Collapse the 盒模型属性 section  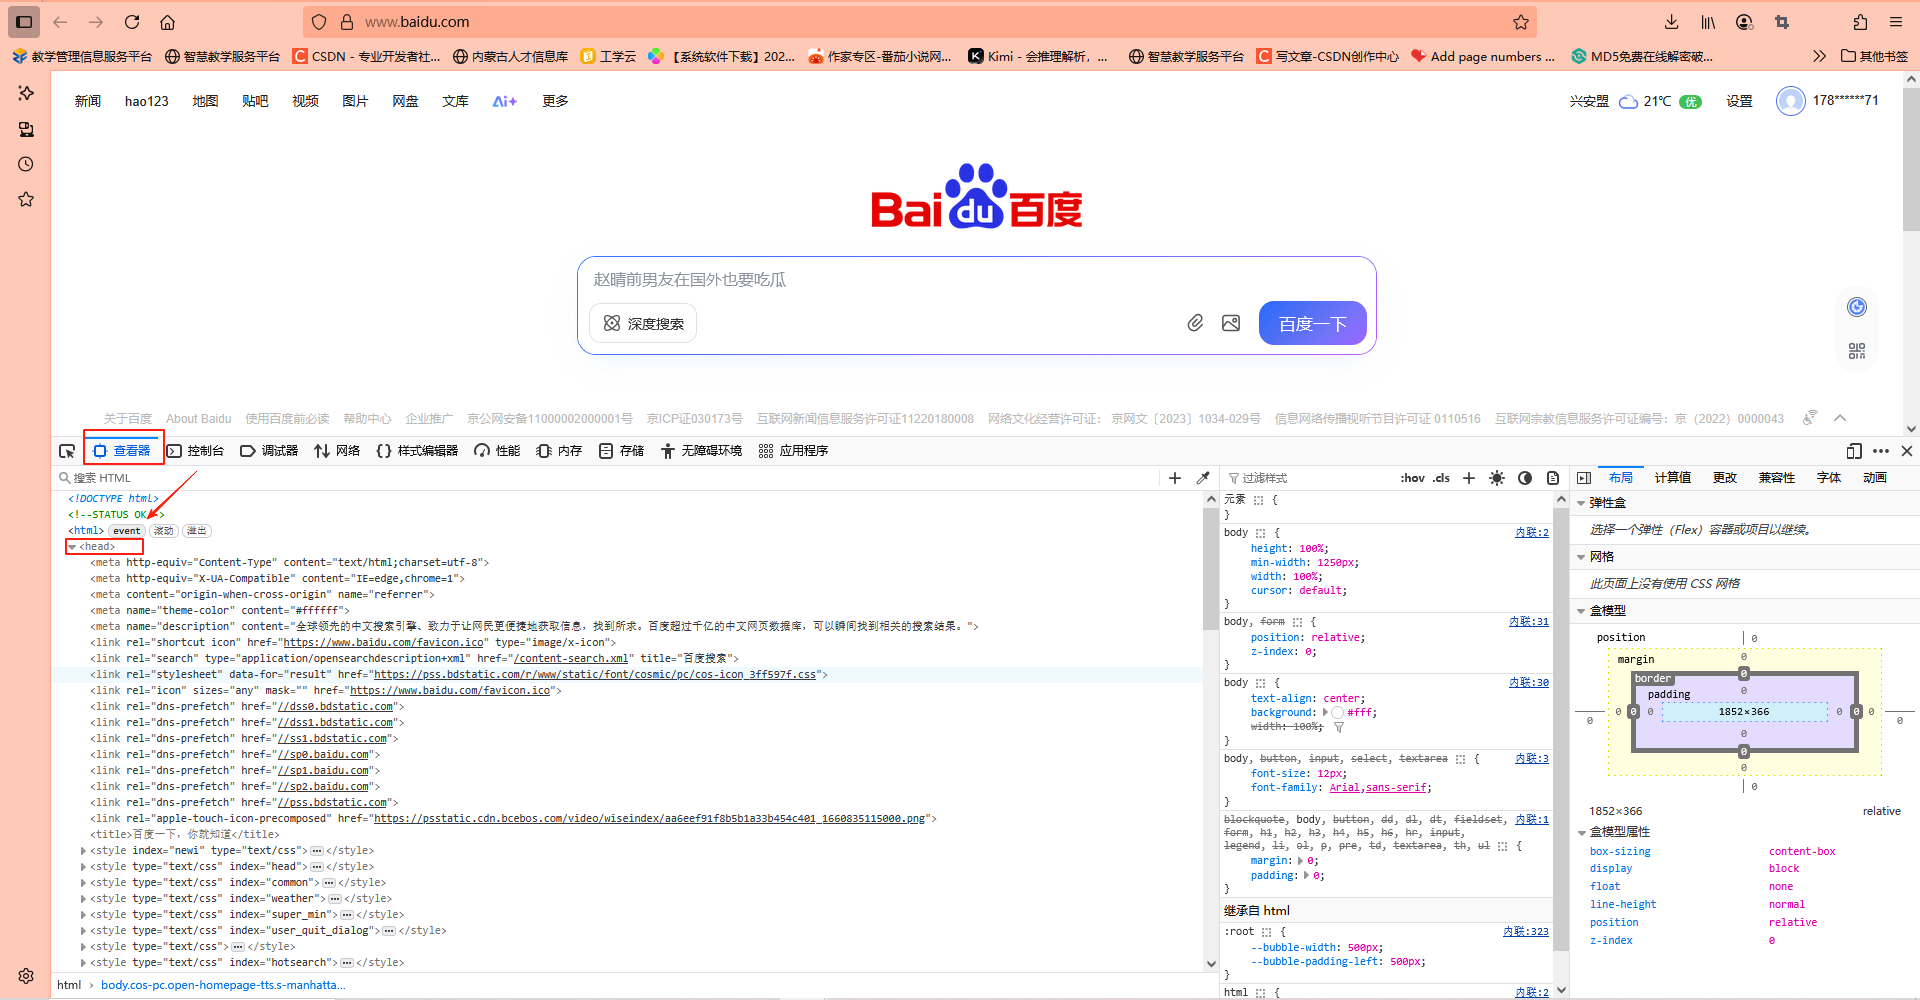tap(1581, 832)
